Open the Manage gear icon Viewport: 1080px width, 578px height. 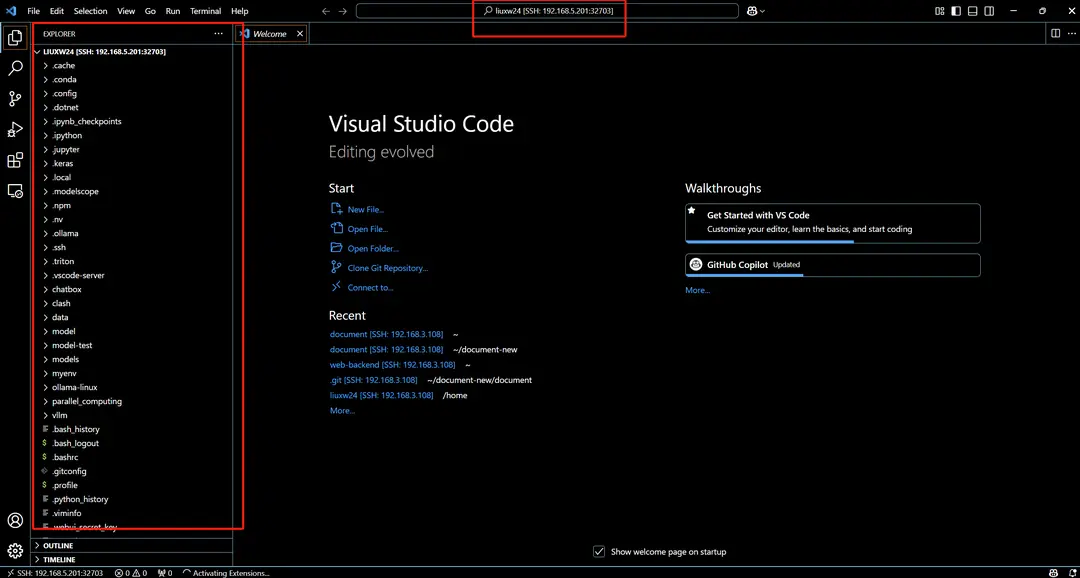(x=14, y=551)
